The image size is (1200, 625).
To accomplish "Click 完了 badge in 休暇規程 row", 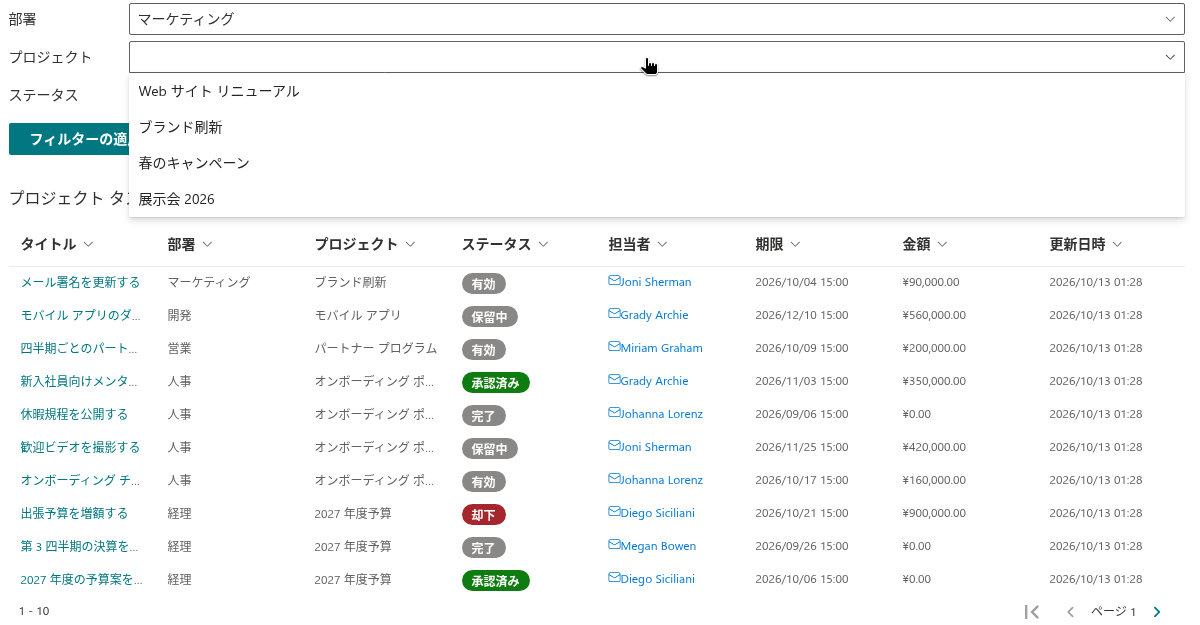I will click(484, 416).
